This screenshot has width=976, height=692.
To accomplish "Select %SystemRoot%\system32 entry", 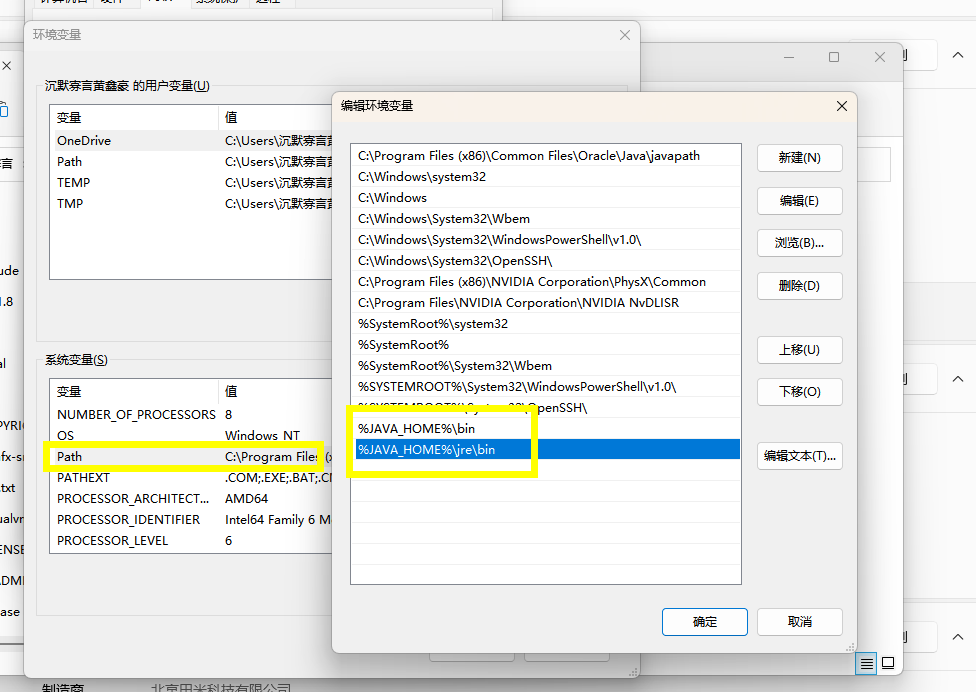I will click(545, 324).
